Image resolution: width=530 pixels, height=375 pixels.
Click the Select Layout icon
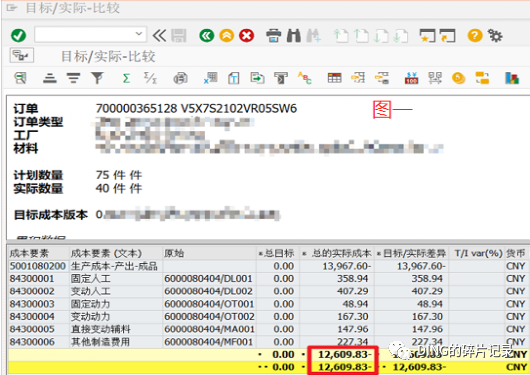[358, 78]
